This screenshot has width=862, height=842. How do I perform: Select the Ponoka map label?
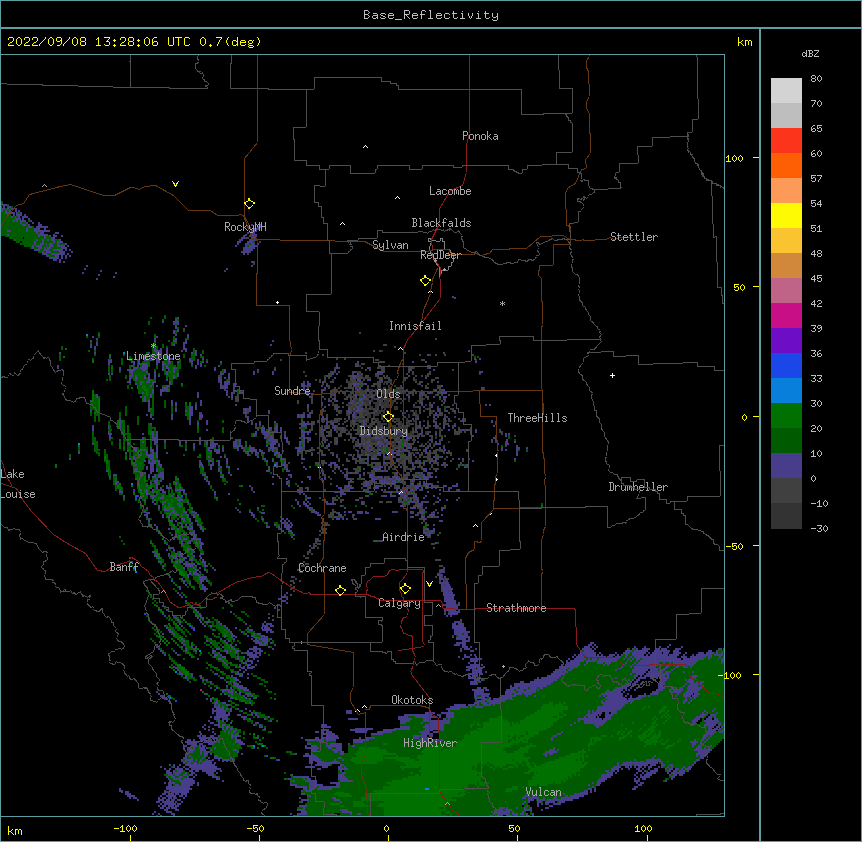tap(480, 136)
